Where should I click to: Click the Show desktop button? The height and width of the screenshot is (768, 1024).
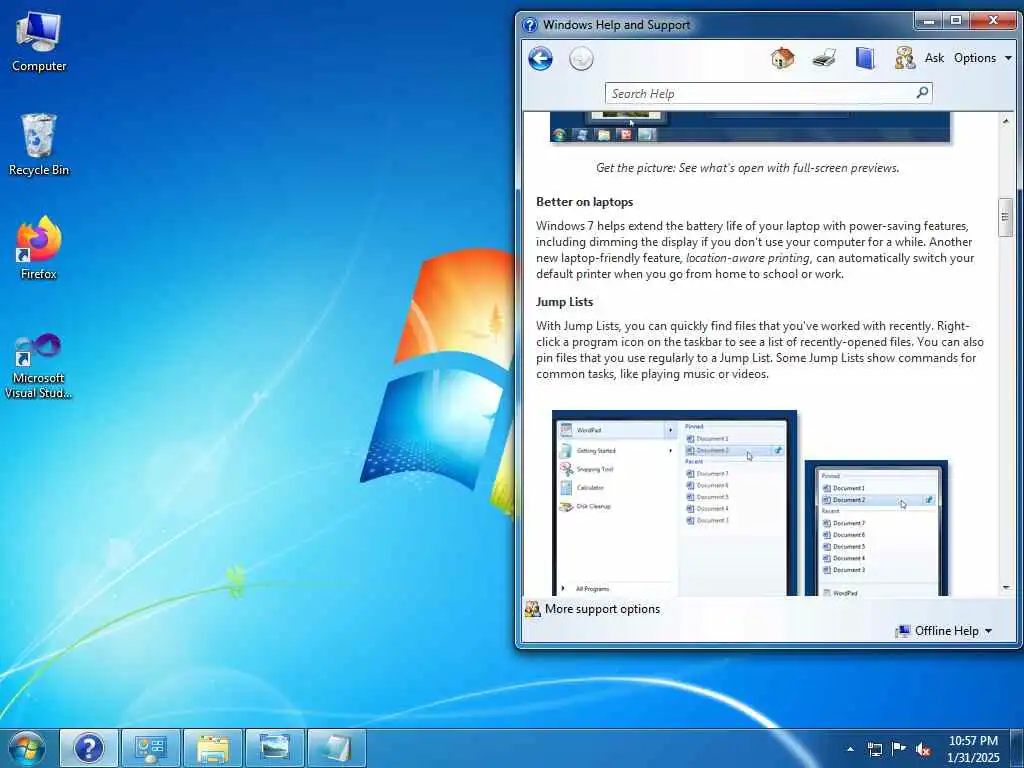(x=1017, y=748)
